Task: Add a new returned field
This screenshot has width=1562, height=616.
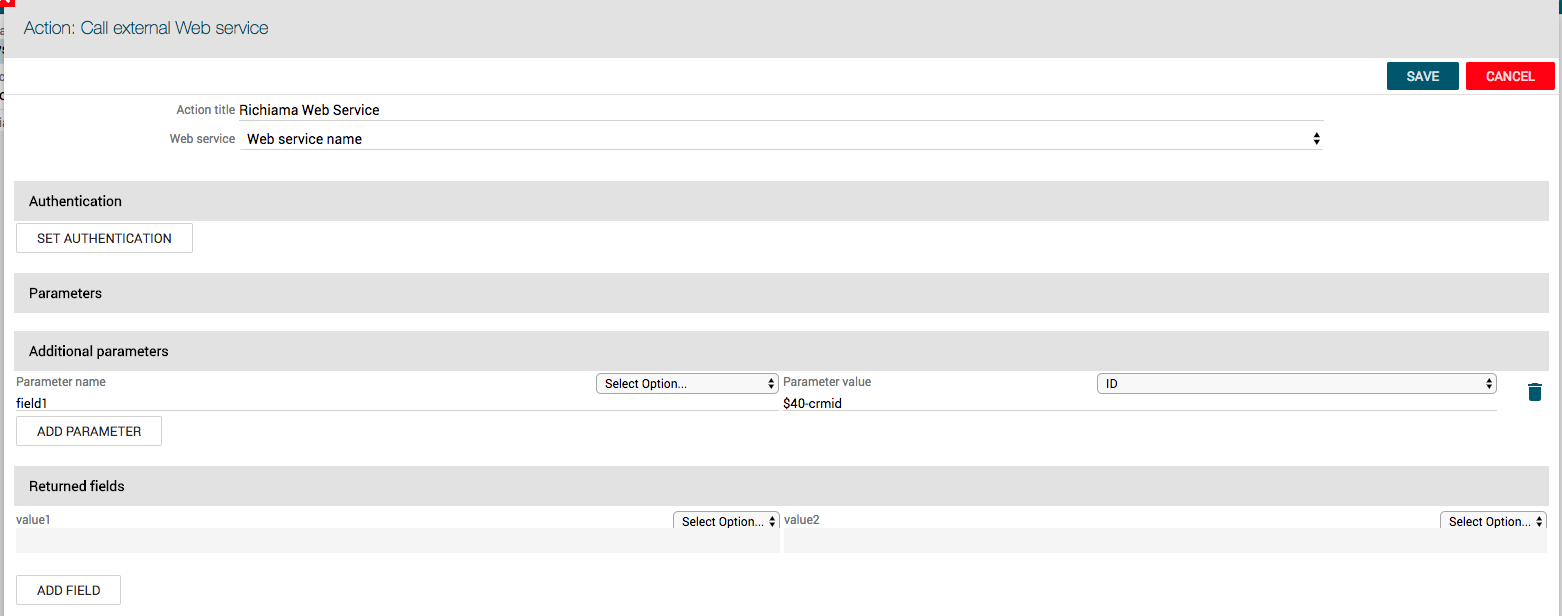Action: [68, 590]
